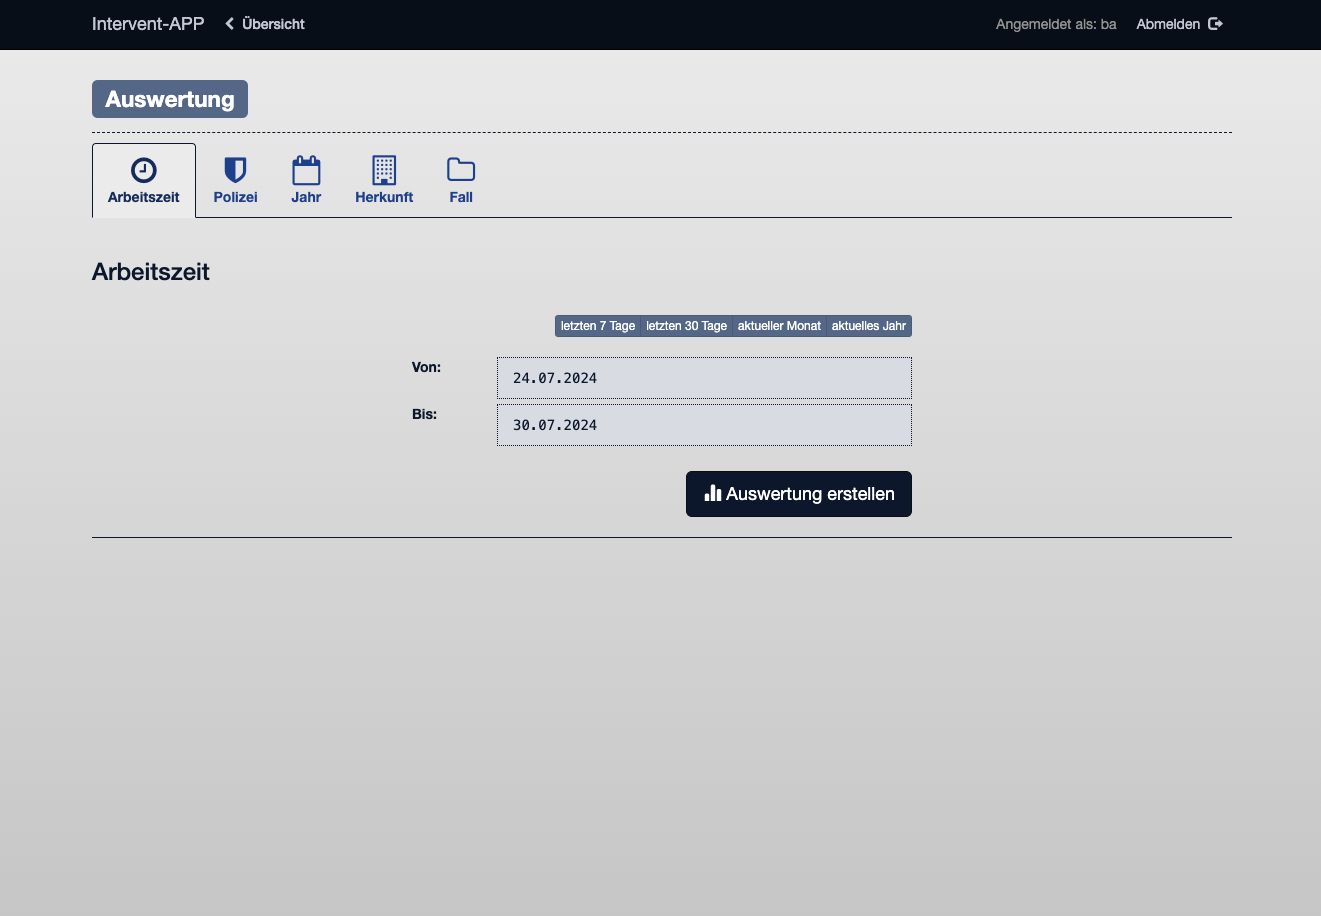Image resolution: width=1321 pixels, height=916 pixels.
Task: Click the Intervent-APP brand title
Action: pos(148,24)
